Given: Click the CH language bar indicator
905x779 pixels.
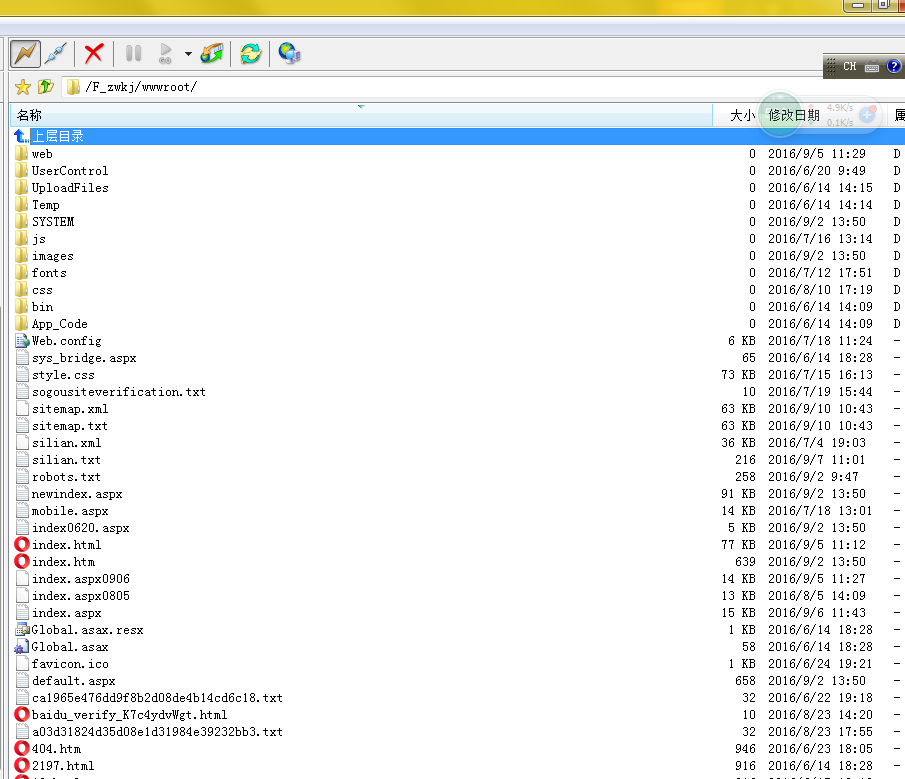Looking at the screenshot, I should click(x=849, y=67).
